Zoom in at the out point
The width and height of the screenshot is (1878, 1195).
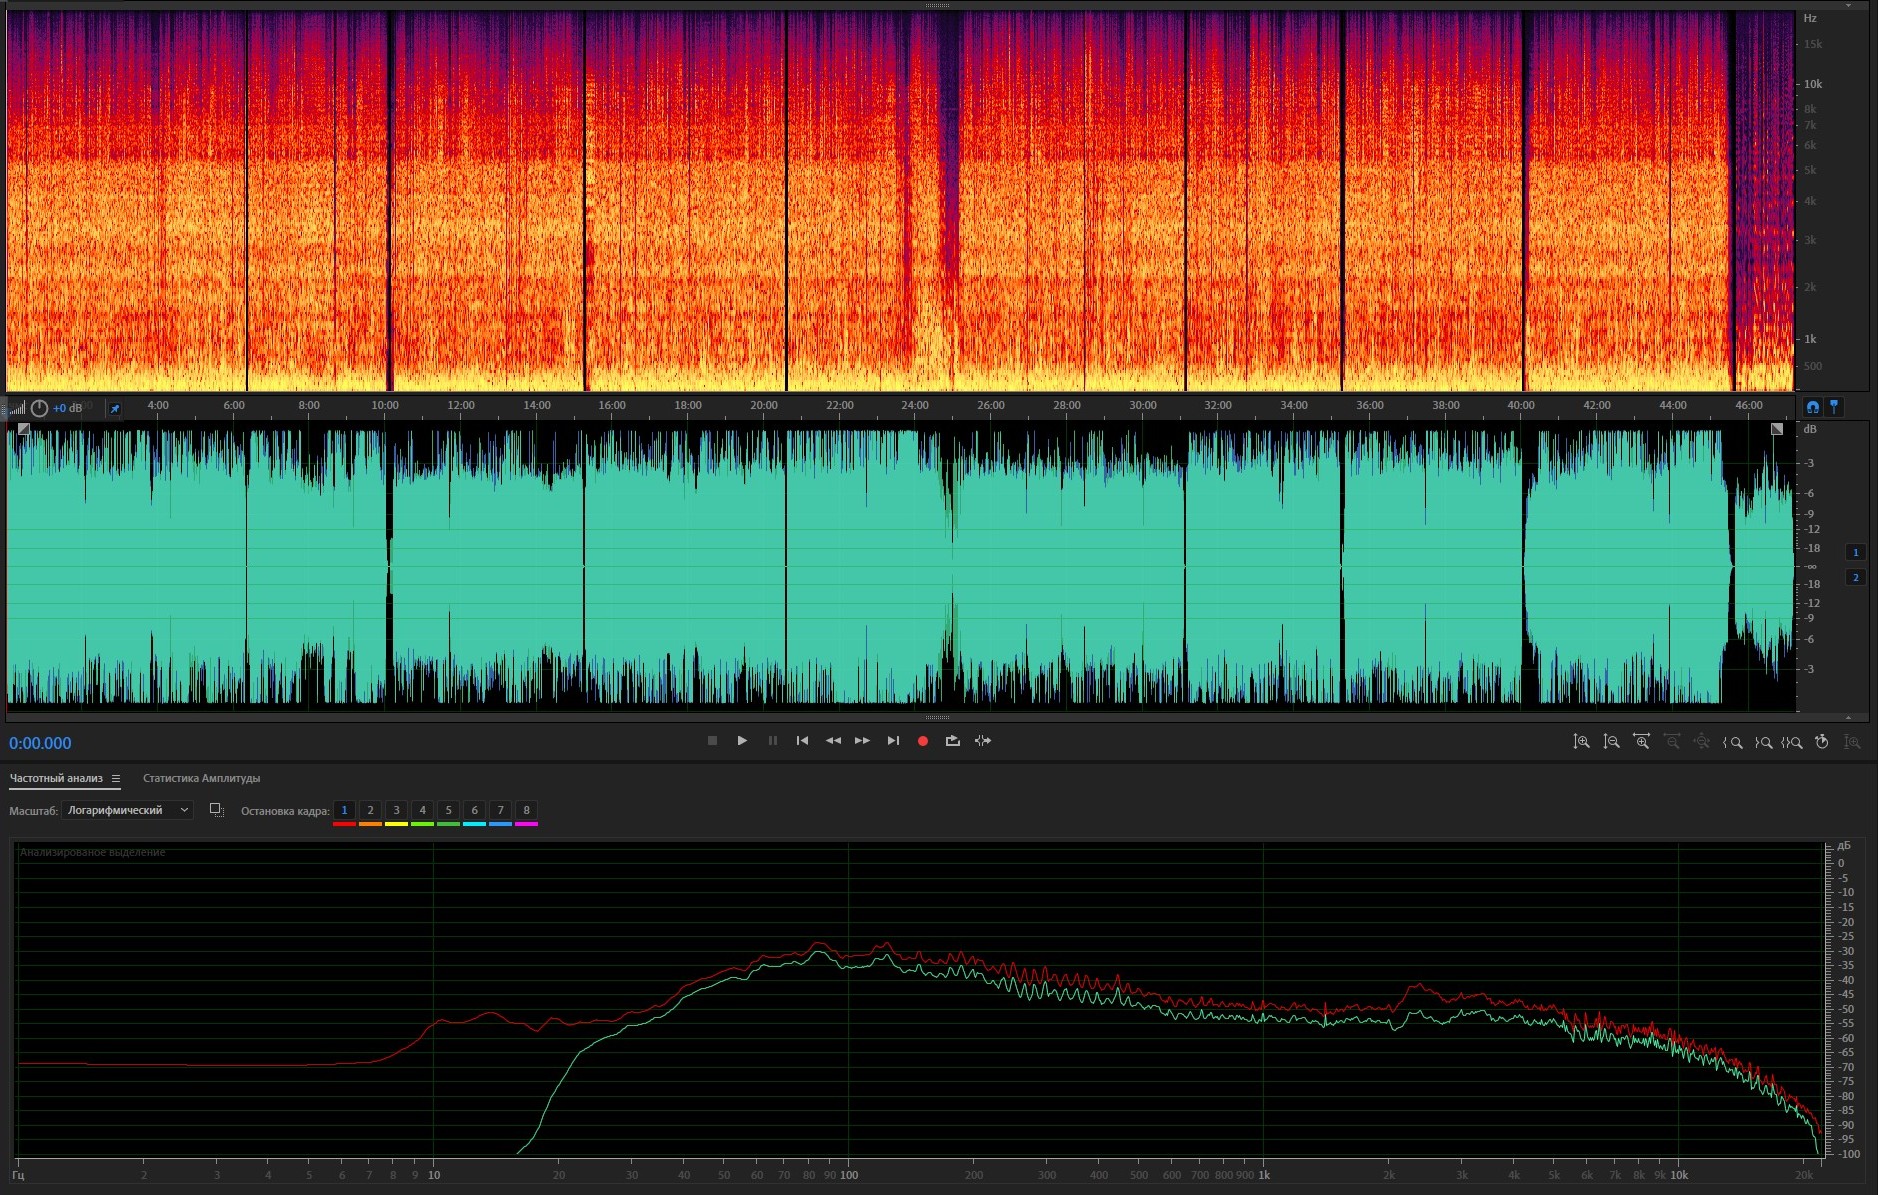point(1763,742)
